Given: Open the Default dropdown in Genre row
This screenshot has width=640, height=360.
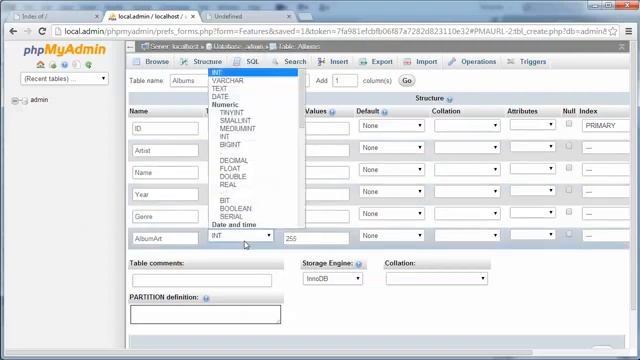Looking at the screenshot, I should 391,213.
